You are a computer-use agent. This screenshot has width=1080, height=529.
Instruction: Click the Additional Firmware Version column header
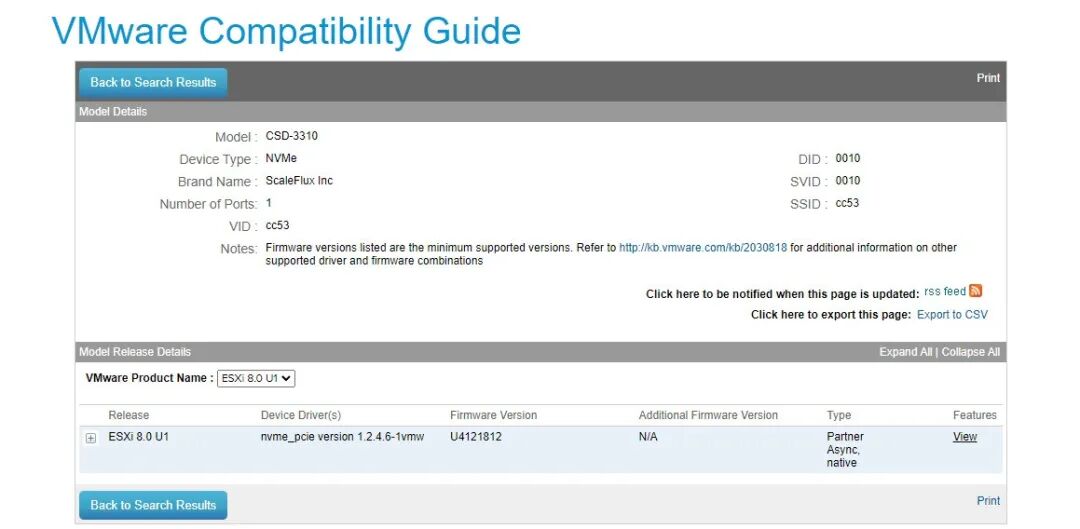[708, 415]
